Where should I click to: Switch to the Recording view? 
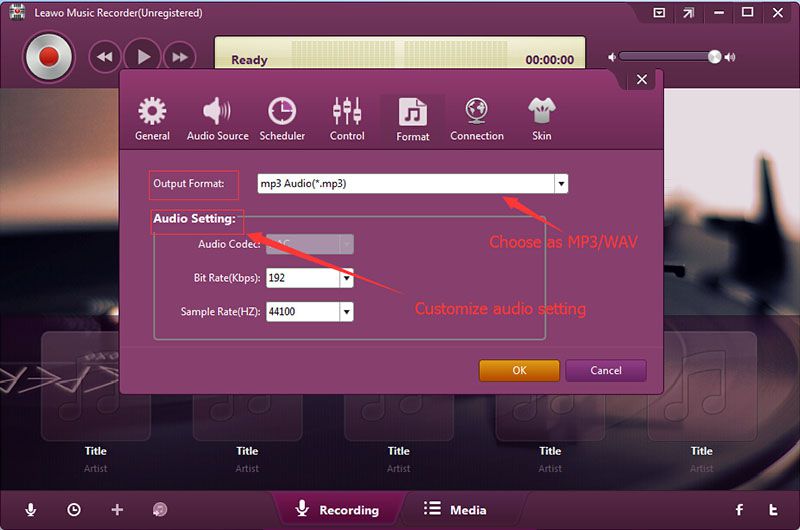(338, 510)
